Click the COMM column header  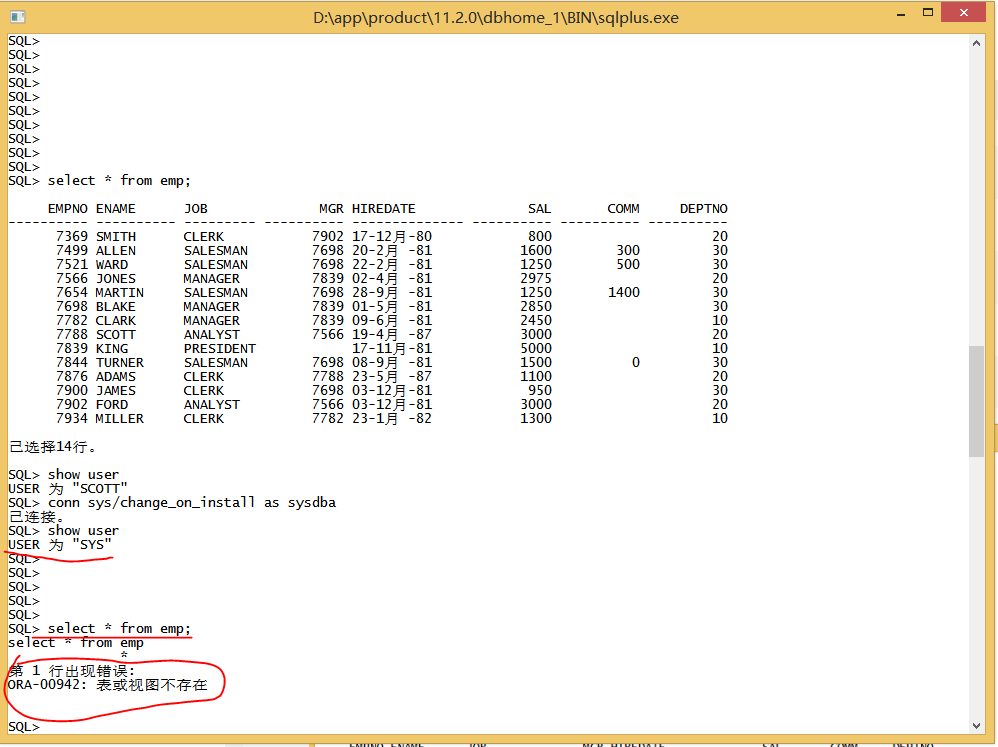(x=623, y=209)
